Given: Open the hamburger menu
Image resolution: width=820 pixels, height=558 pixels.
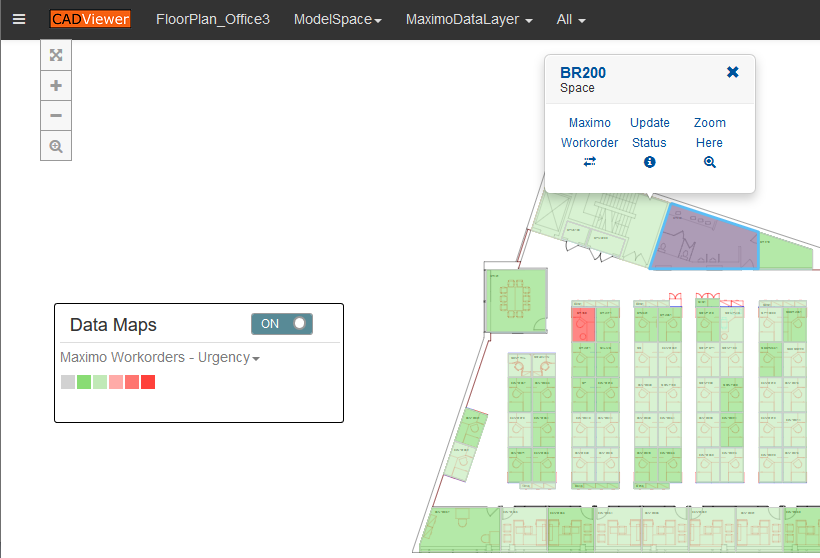Looking at the screenshot, I should 19,19.
